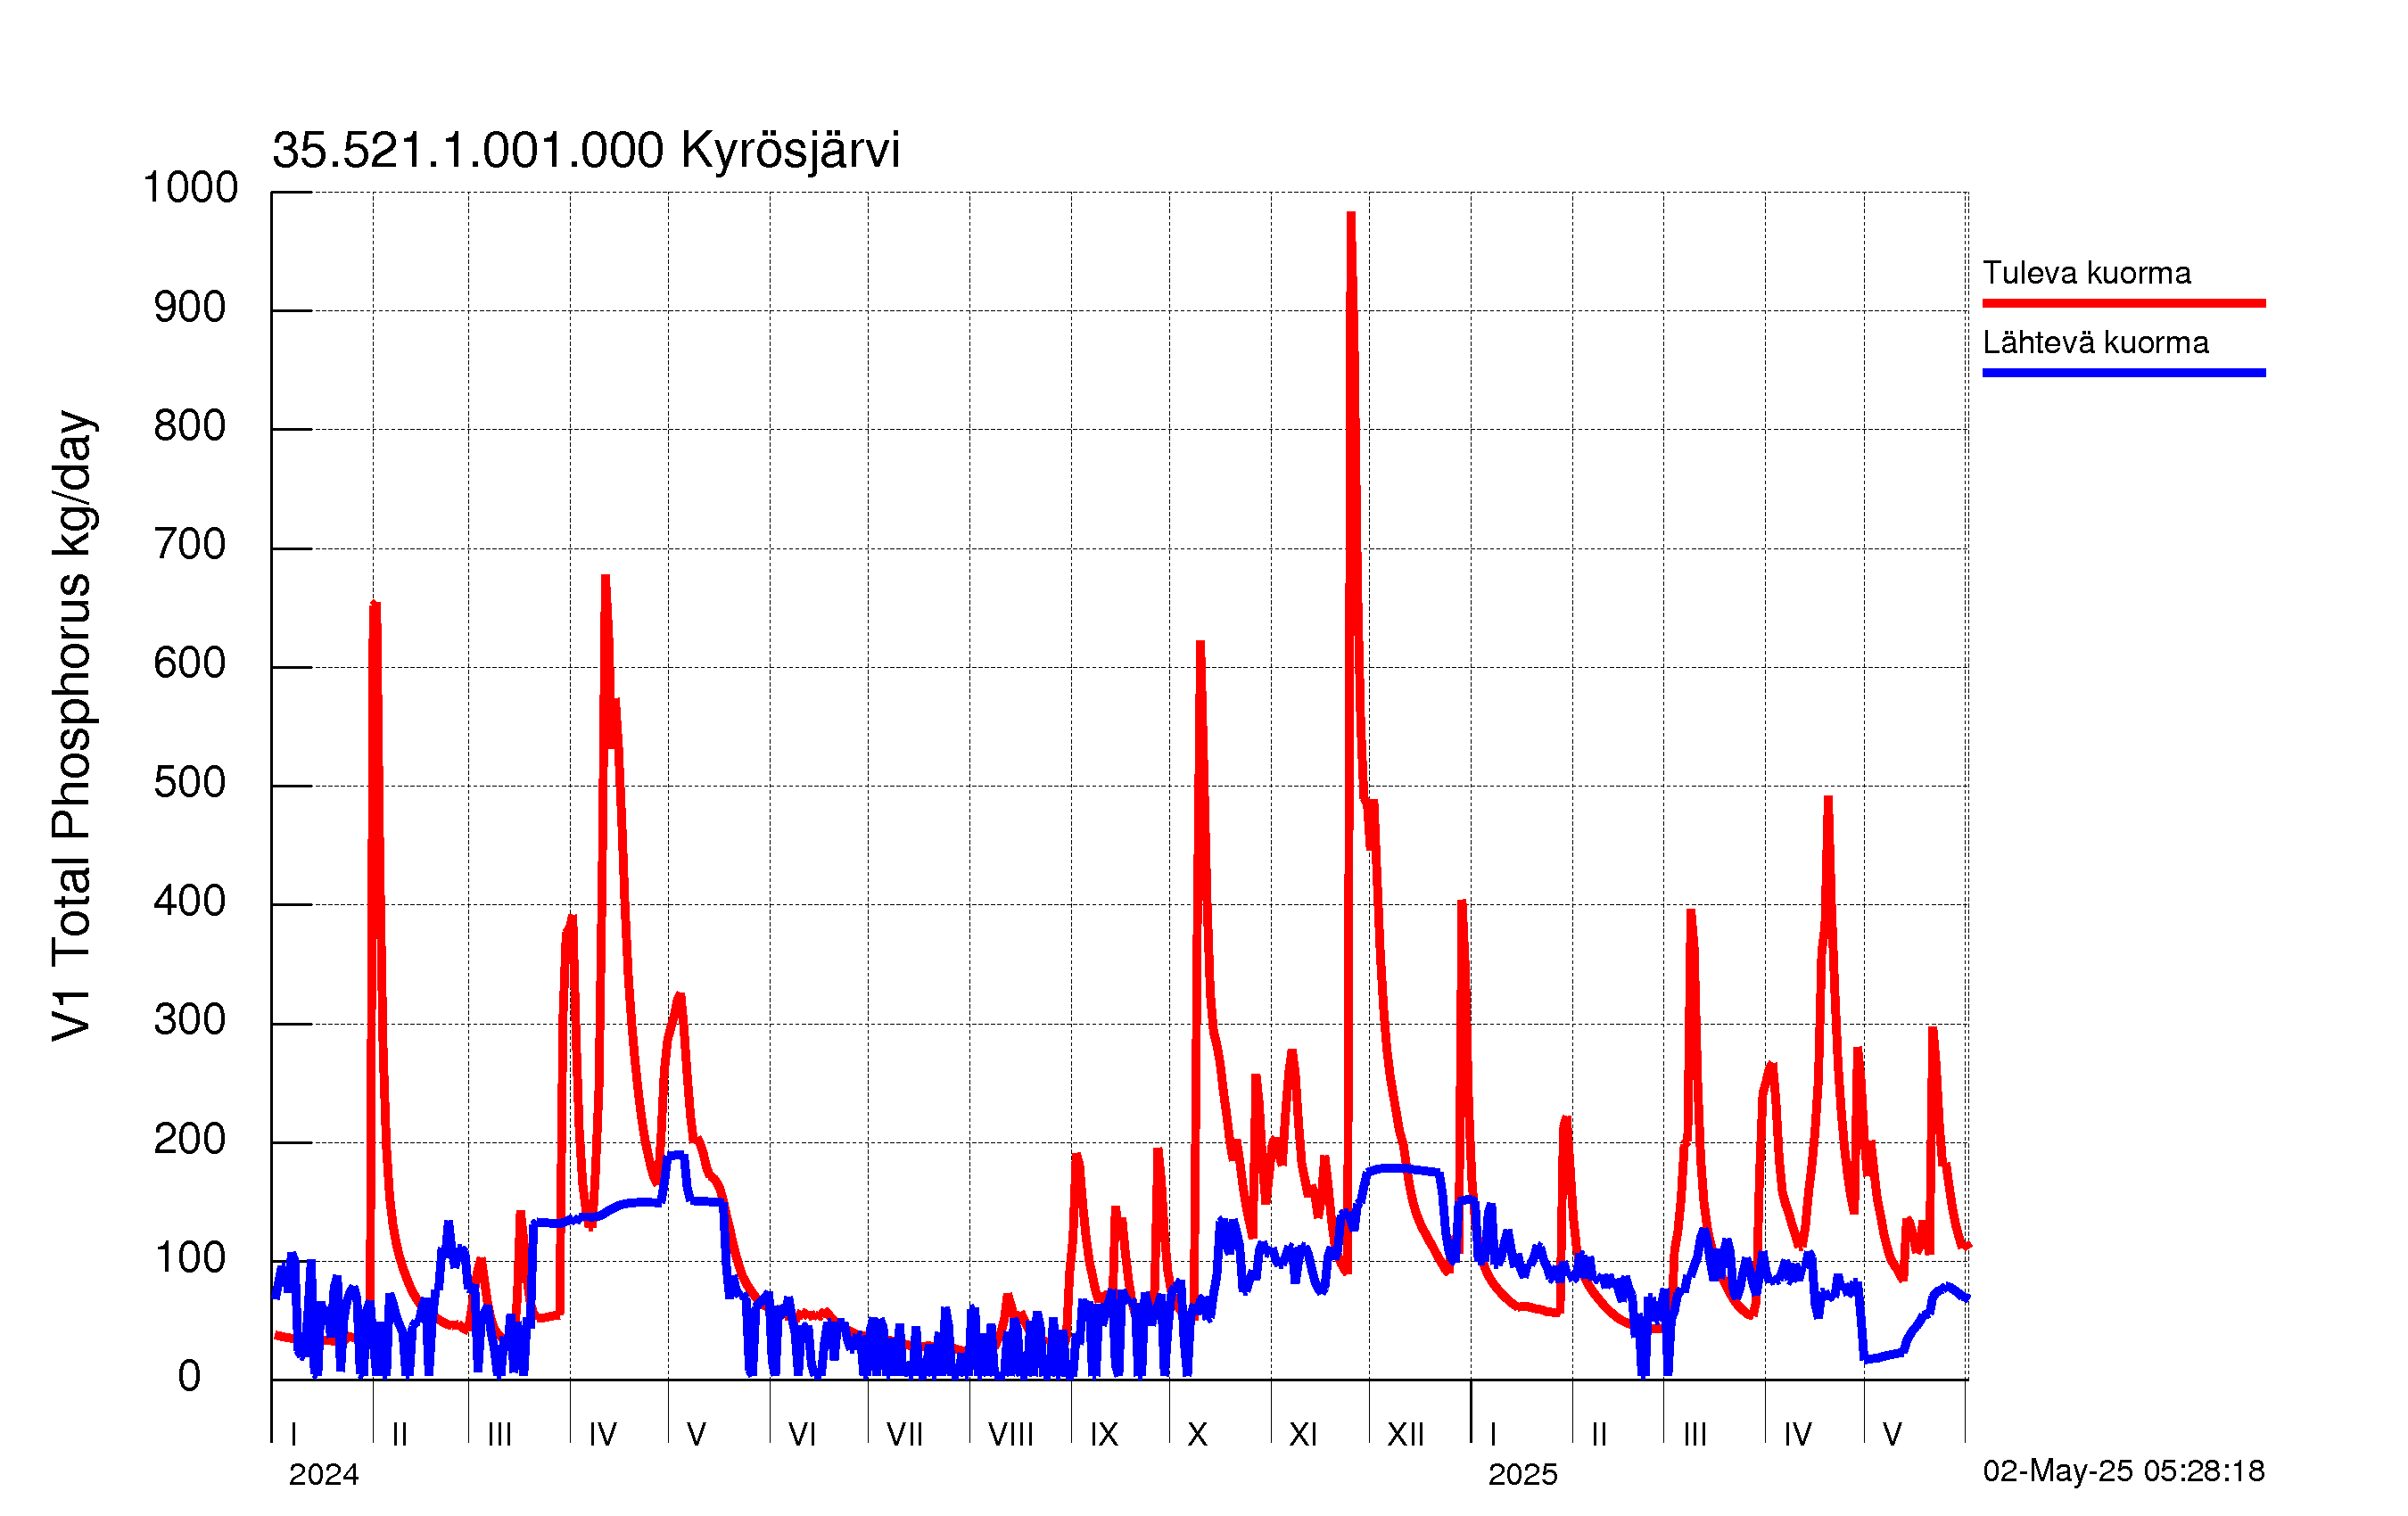Click the y-axis value 300

pos(190,1020)
